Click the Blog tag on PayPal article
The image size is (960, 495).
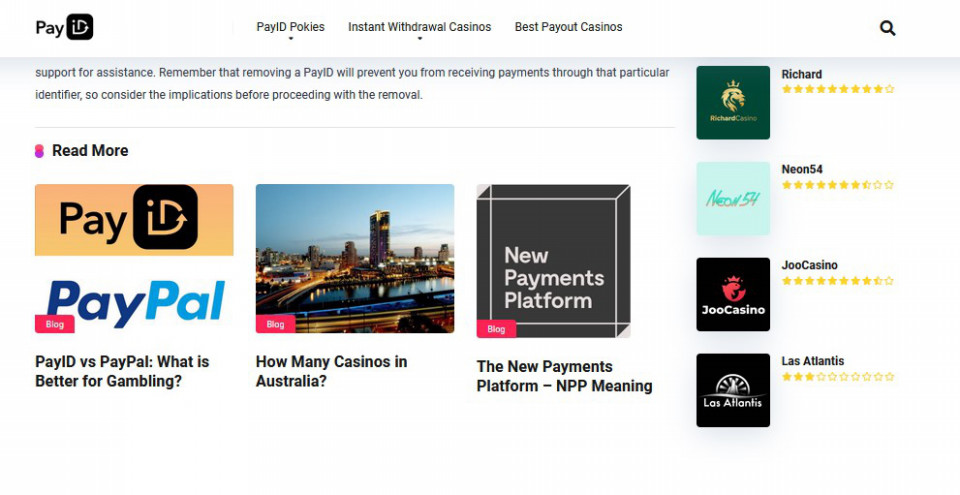coord(54,324)
